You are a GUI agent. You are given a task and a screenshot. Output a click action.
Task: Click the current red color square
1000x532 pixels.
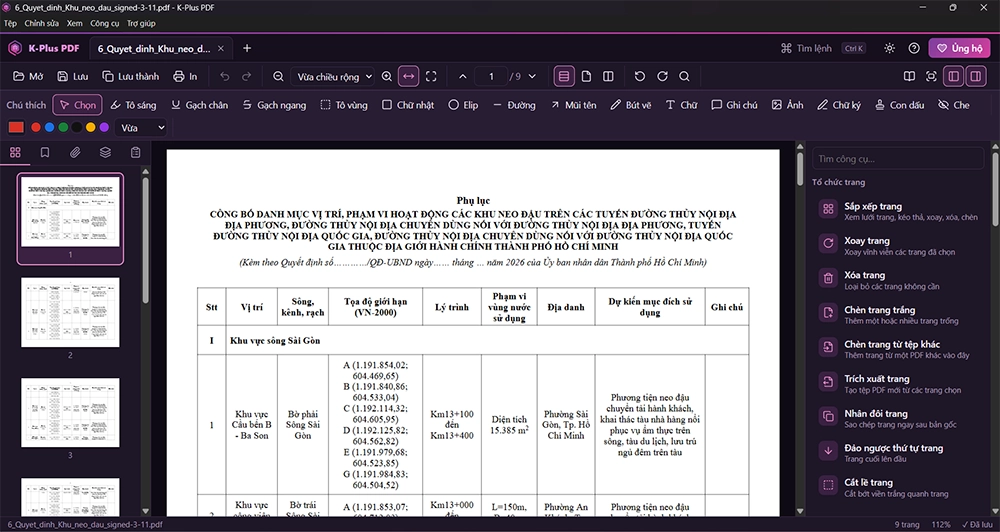coord(16,128)
